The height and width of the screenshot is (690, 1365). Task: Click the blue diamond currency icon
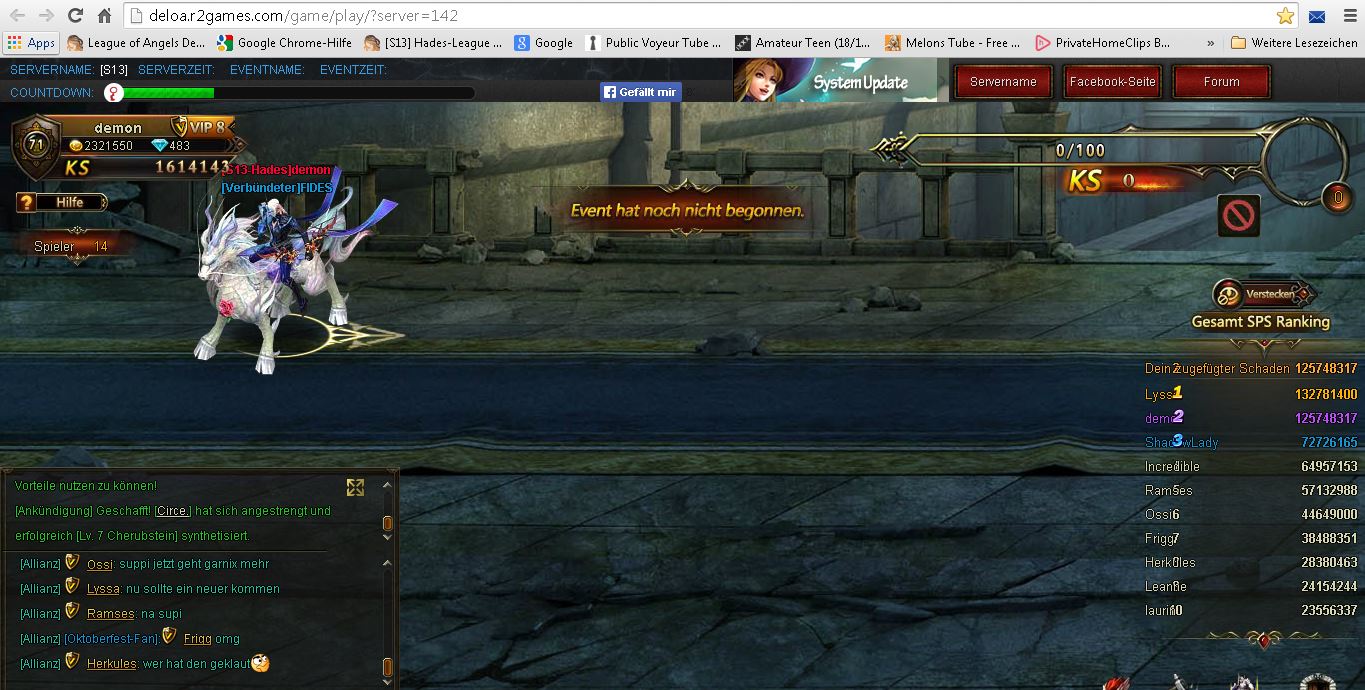[x=158, y=146]
